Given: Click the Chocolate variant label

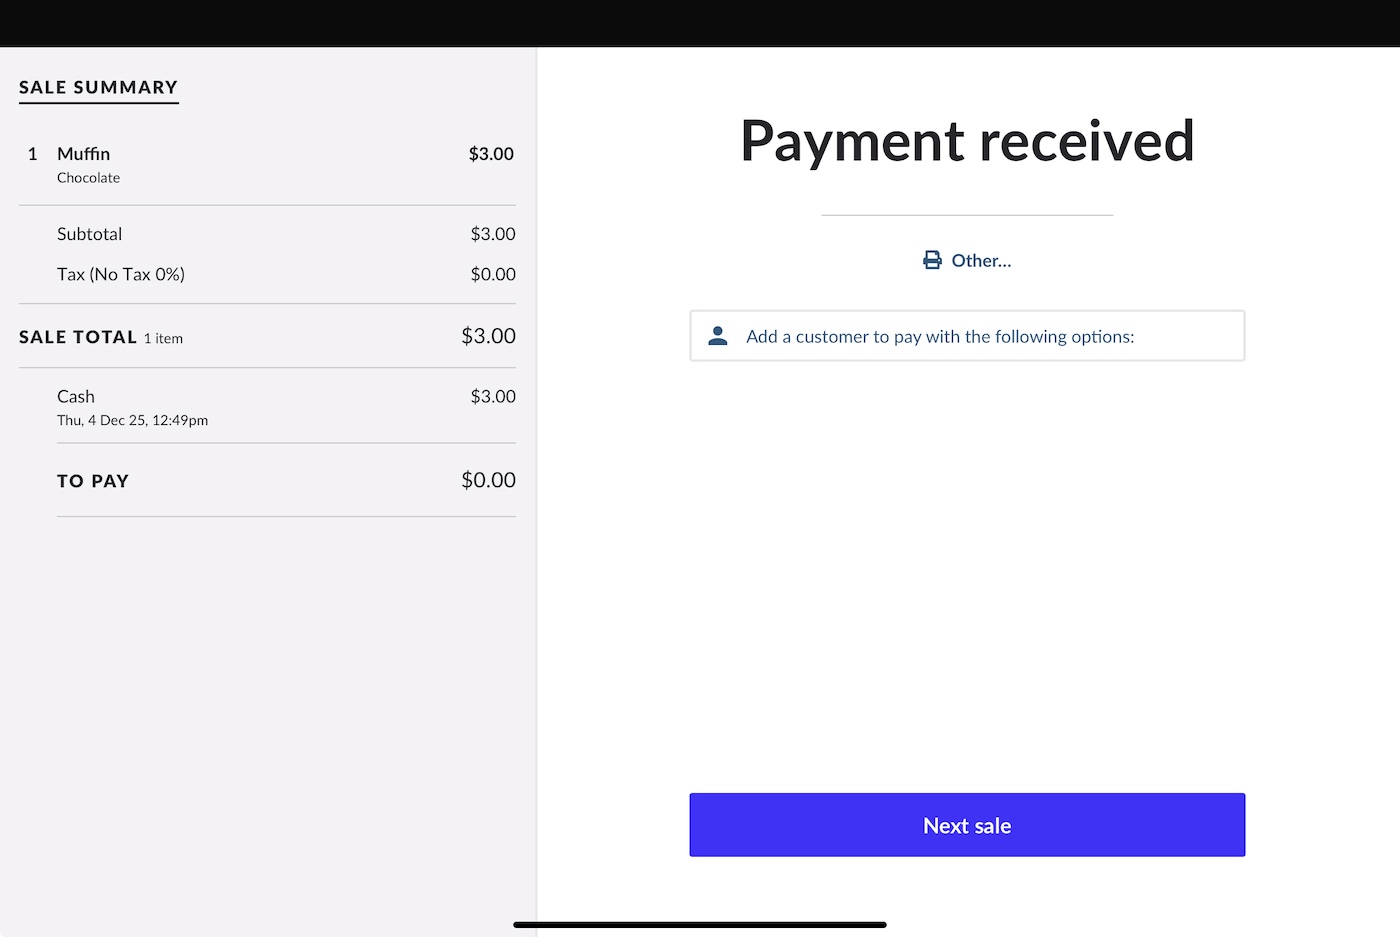Looking at the screenshot, I should (88, 178).
